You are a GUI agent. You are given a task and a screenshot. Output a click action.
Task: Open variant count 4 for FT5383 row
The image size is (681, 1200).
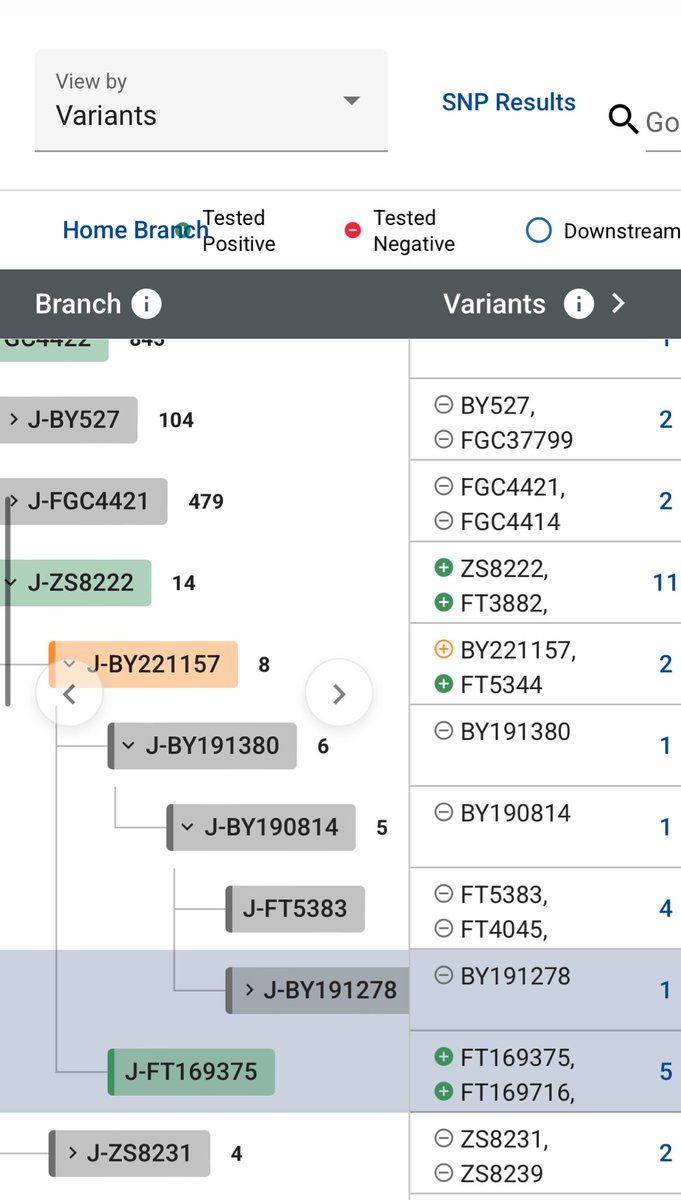coord(666,909)
